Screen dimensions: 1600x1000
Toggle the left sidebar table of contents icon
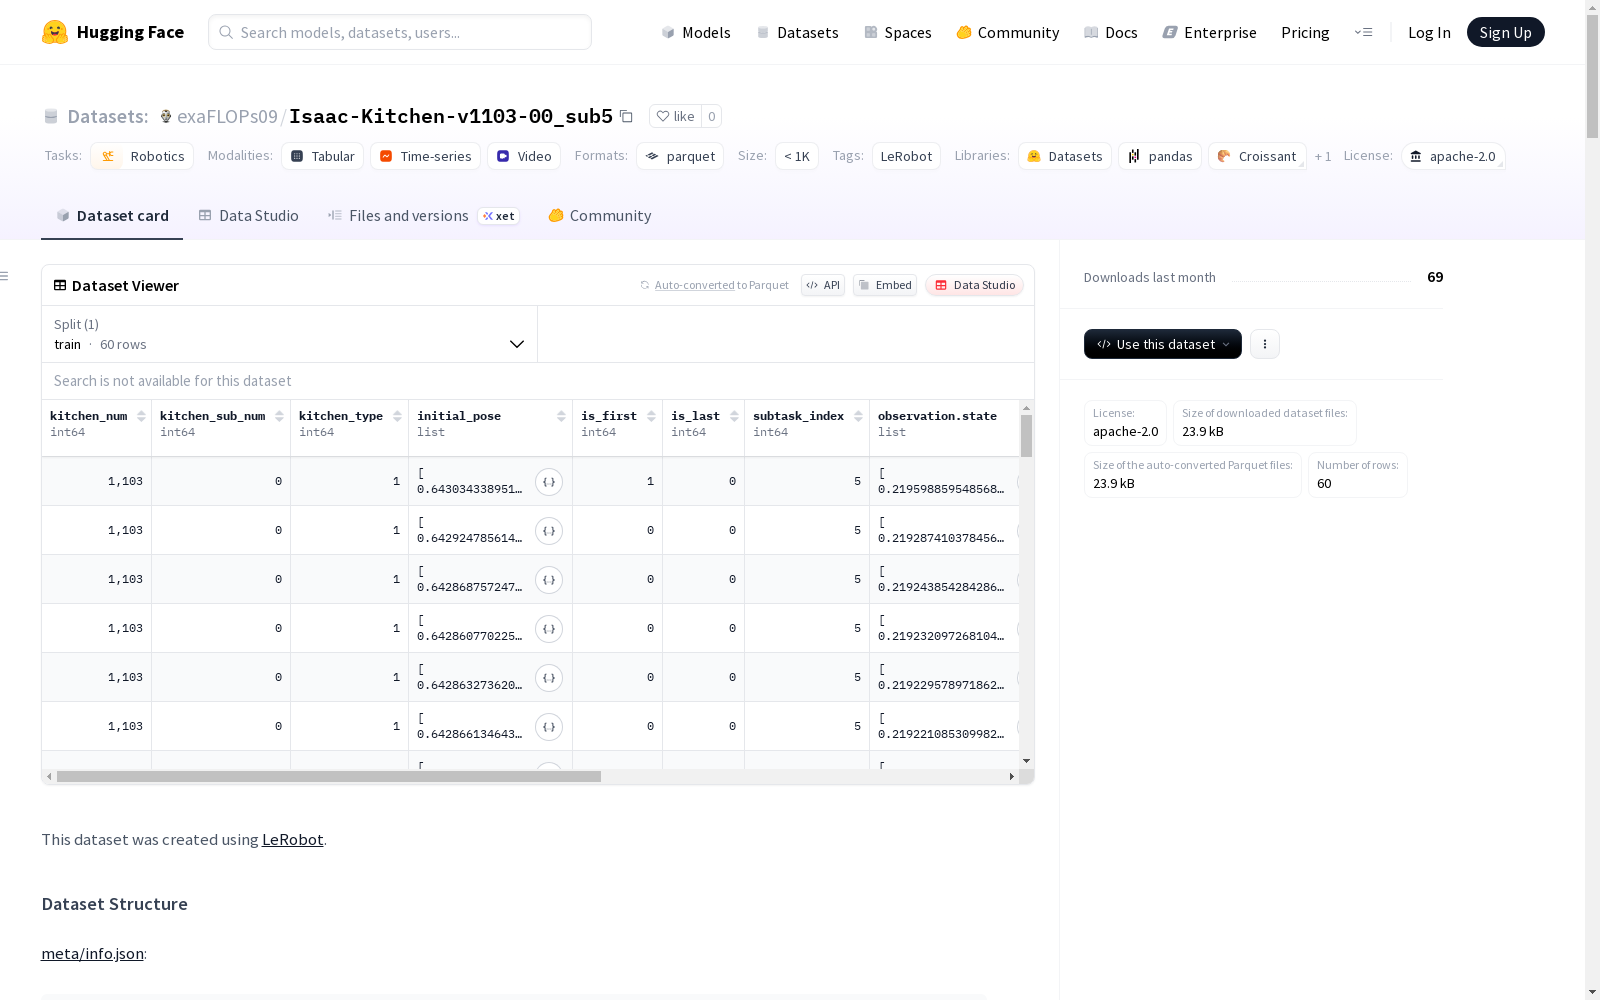pyautogui.click(x=5, y=276)
